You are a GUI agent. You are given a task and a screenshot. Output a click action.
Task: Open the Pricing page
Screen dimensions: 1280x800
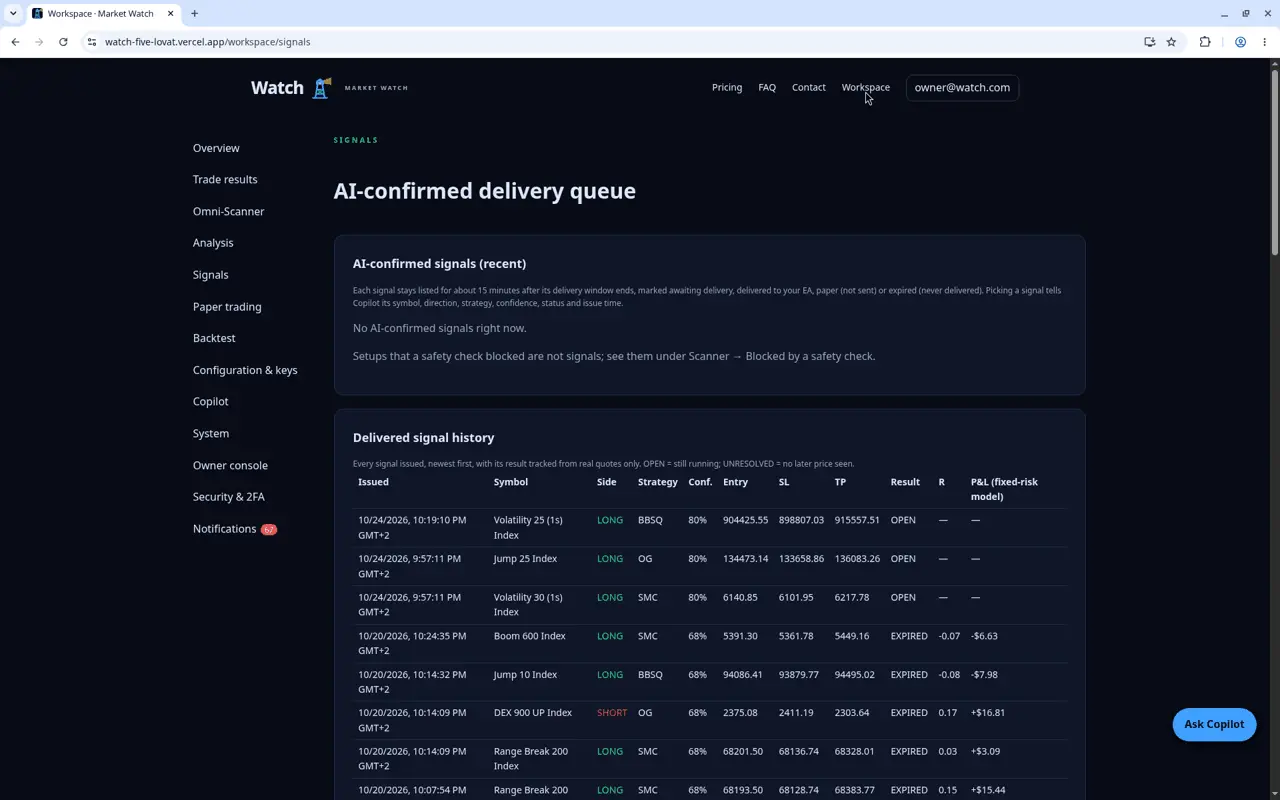tap(727, 88)
